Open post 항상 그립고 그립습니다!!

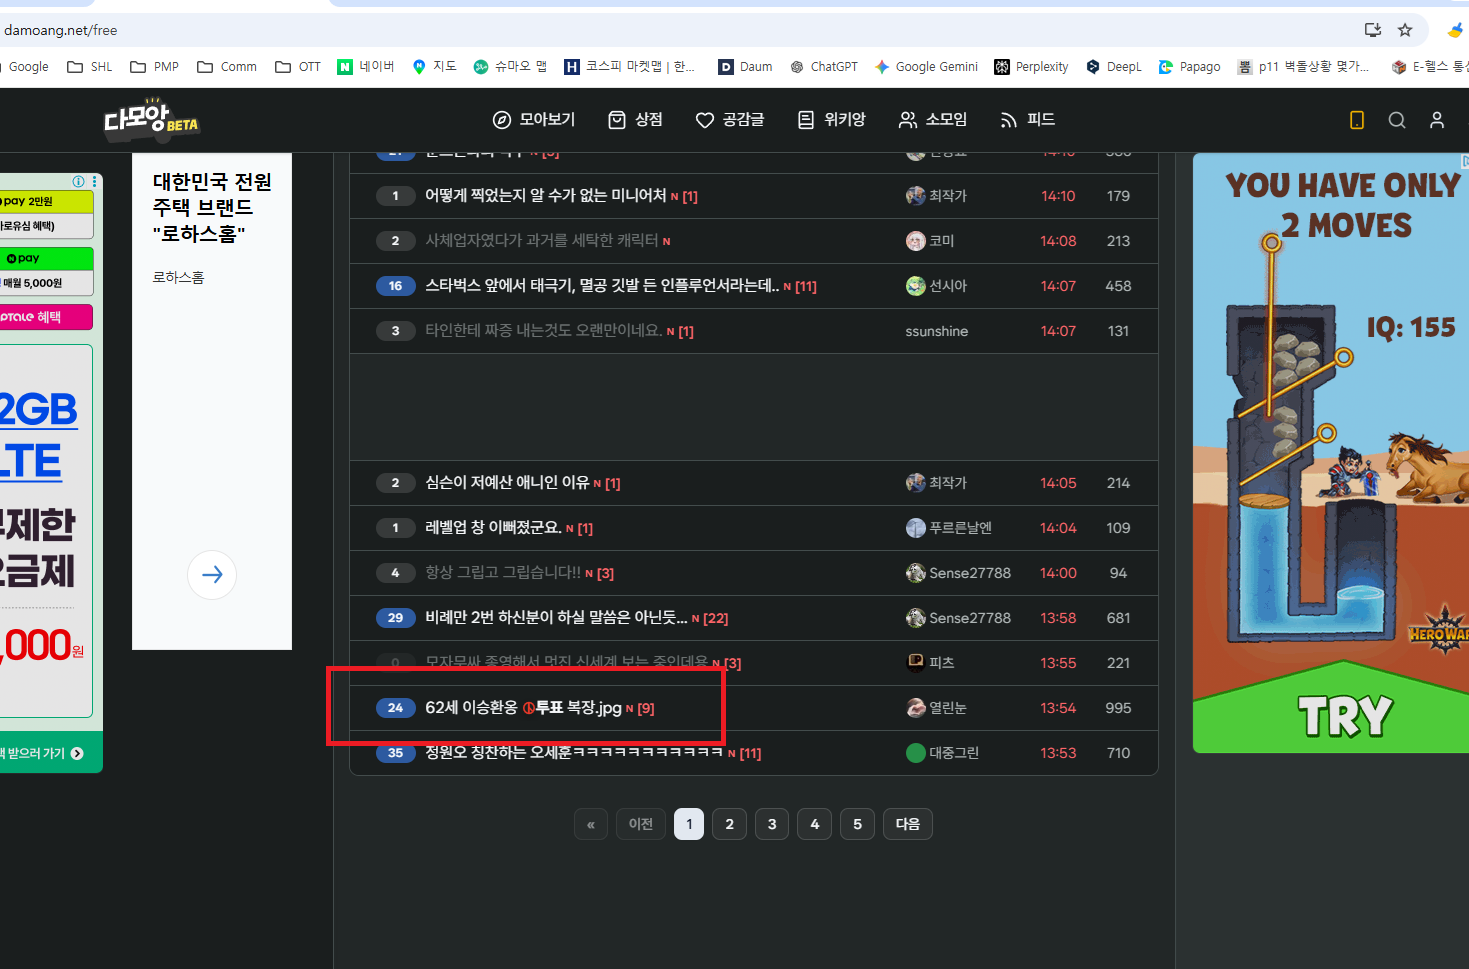pos(503,573)
